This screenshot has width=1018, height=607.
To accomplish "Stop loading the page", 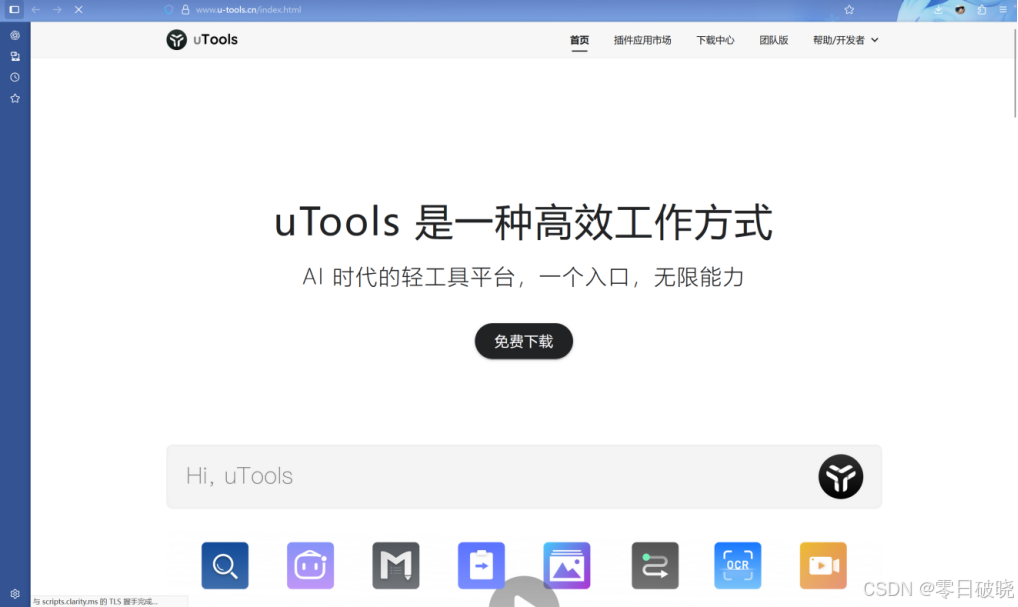I will [79, 10].
